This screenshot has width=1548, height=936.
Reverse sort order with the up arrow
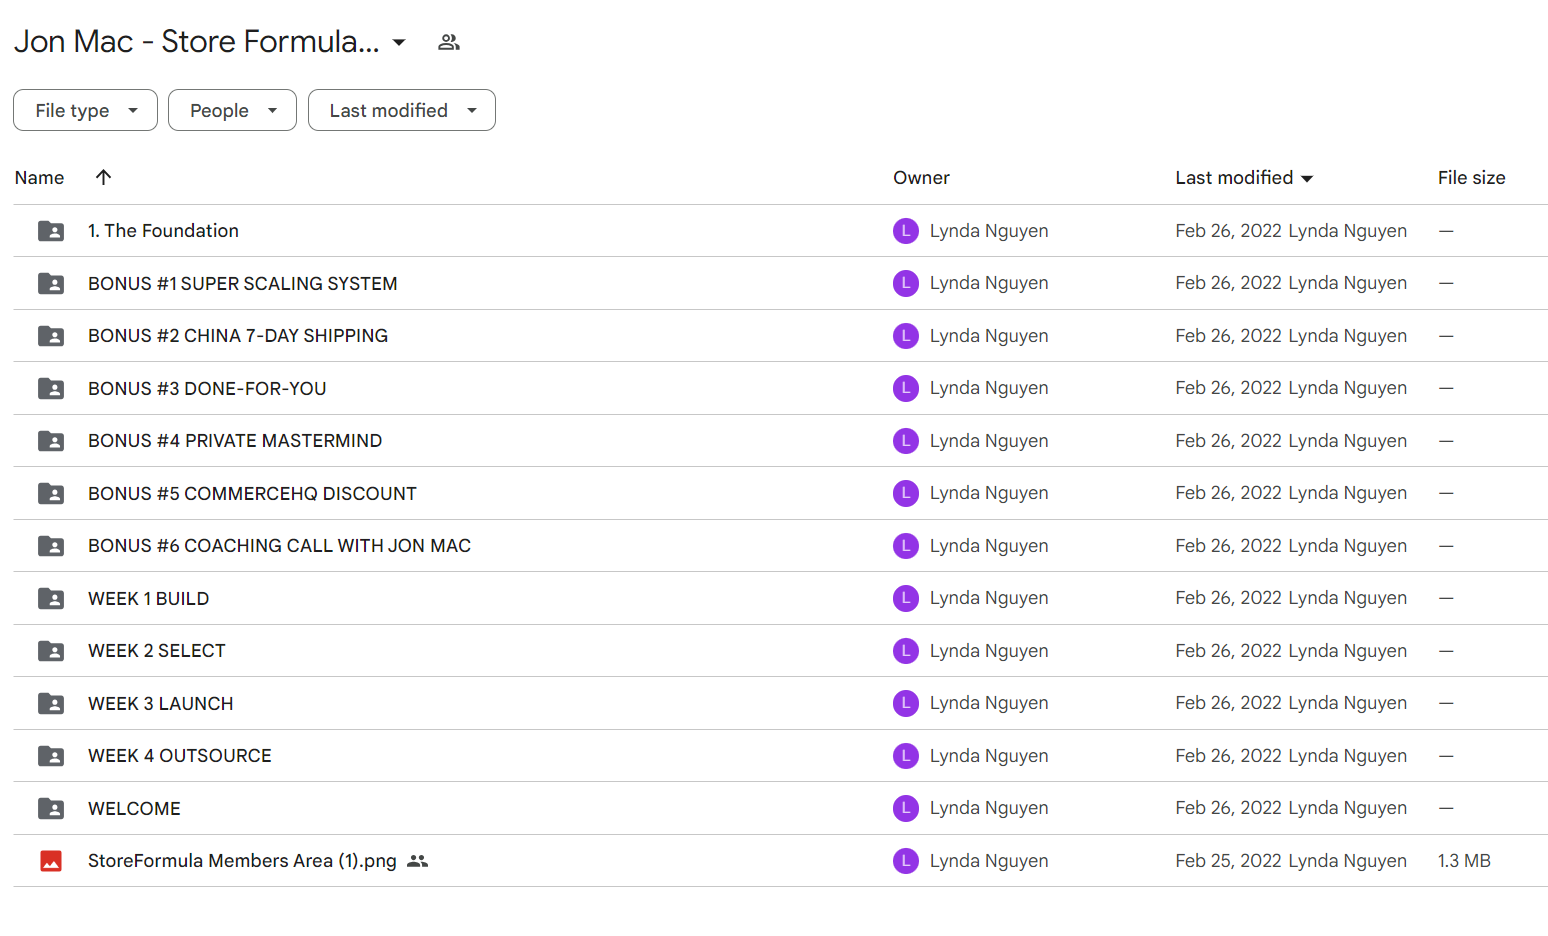(x=103, y=177)
